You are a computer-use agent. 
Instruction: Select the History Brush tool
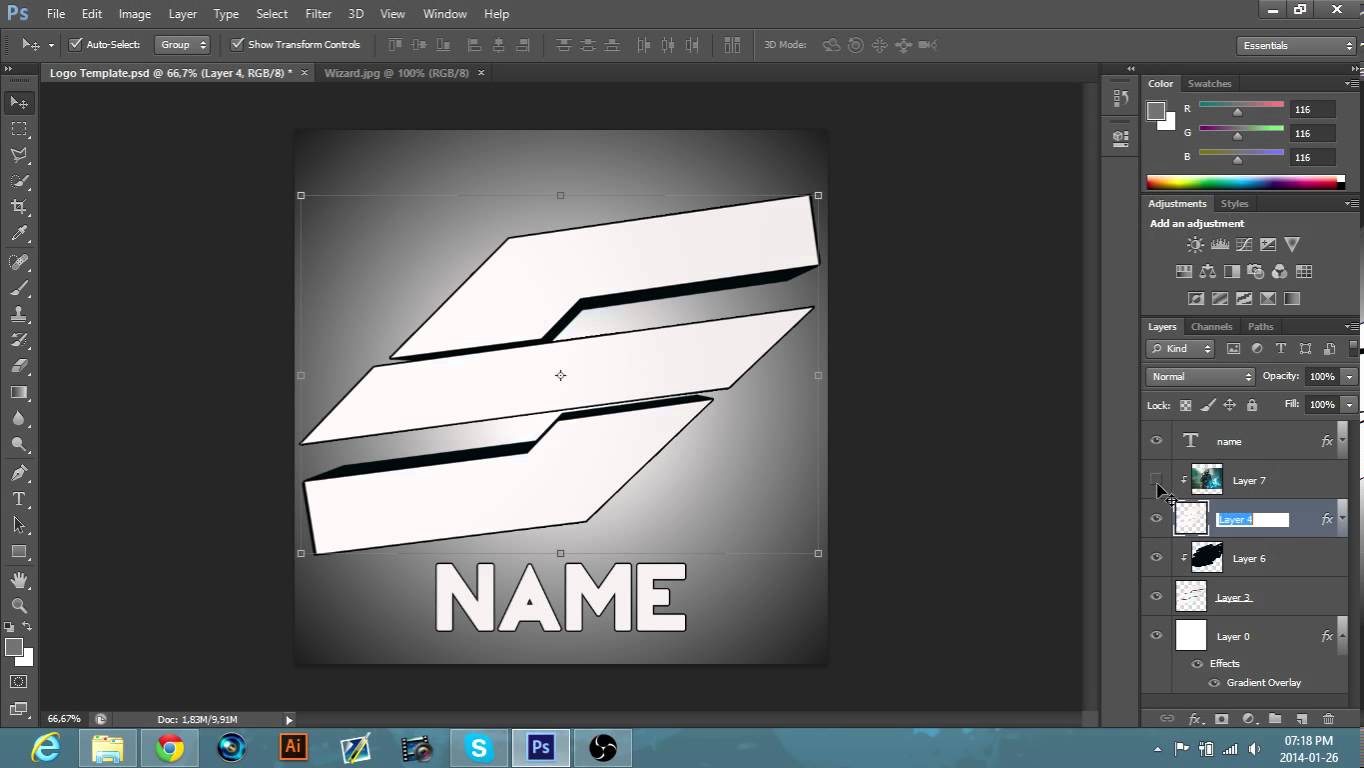[19, 340]
